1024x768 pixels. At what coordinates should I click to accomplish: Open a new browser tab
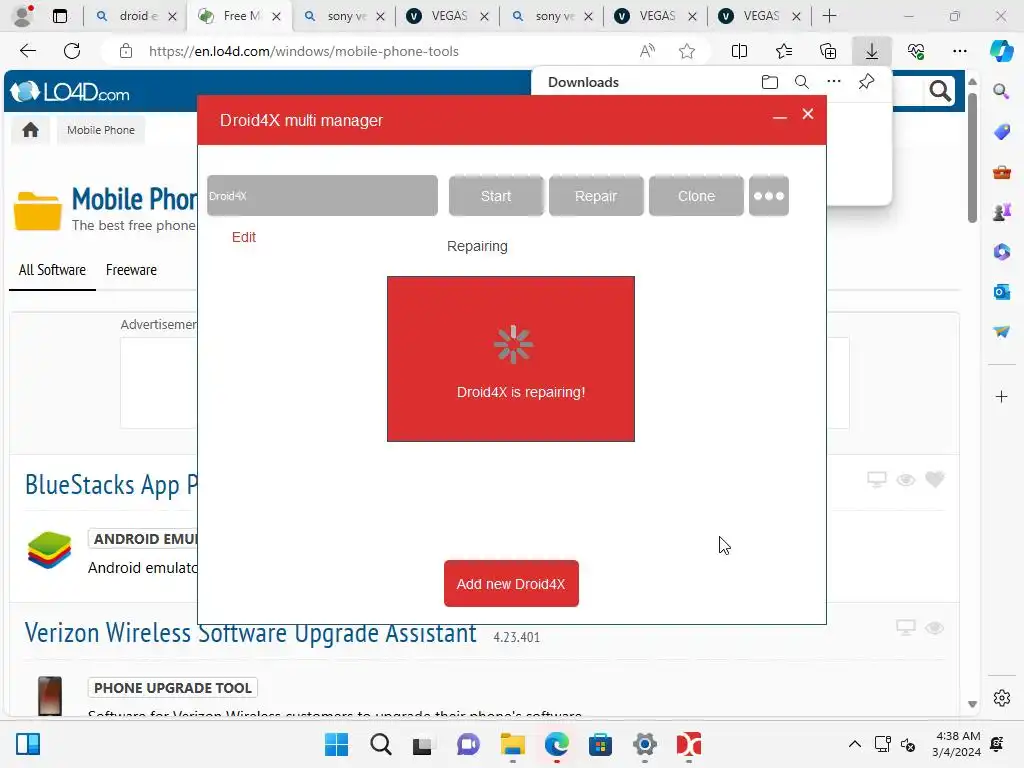(829, 16)
